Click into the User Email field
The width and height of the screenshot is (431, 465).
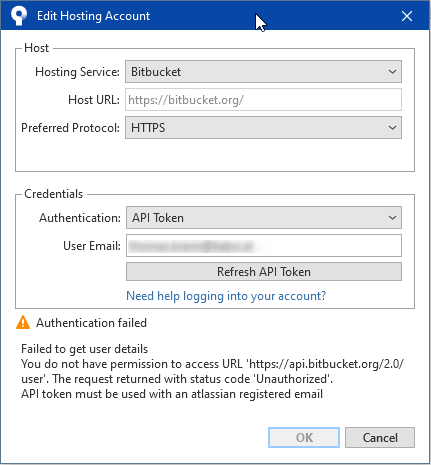(264, 246)
